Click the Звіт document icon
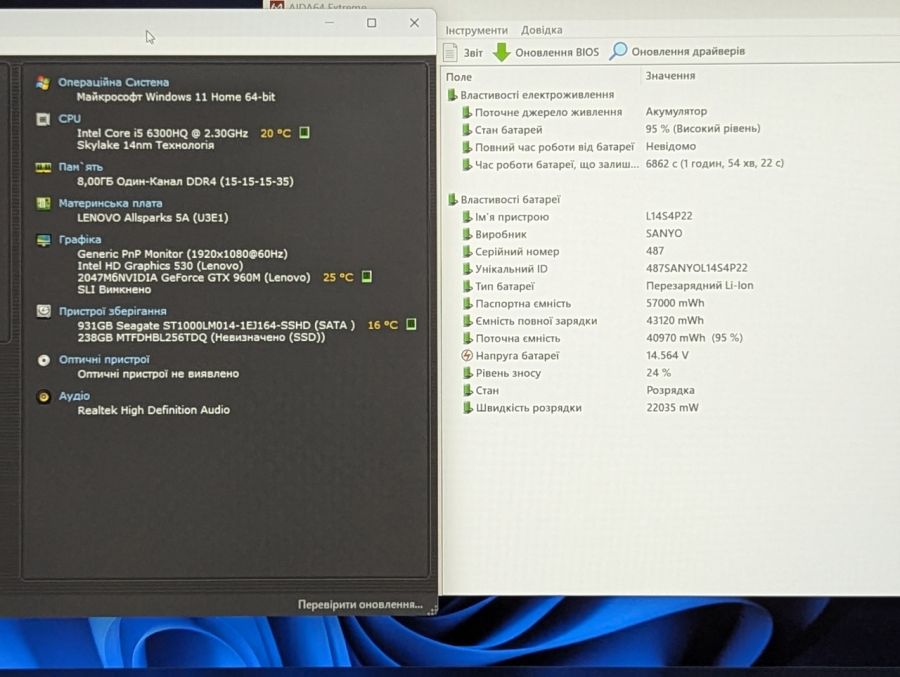This screenshot has width=900, height=677. coord(451,52)
